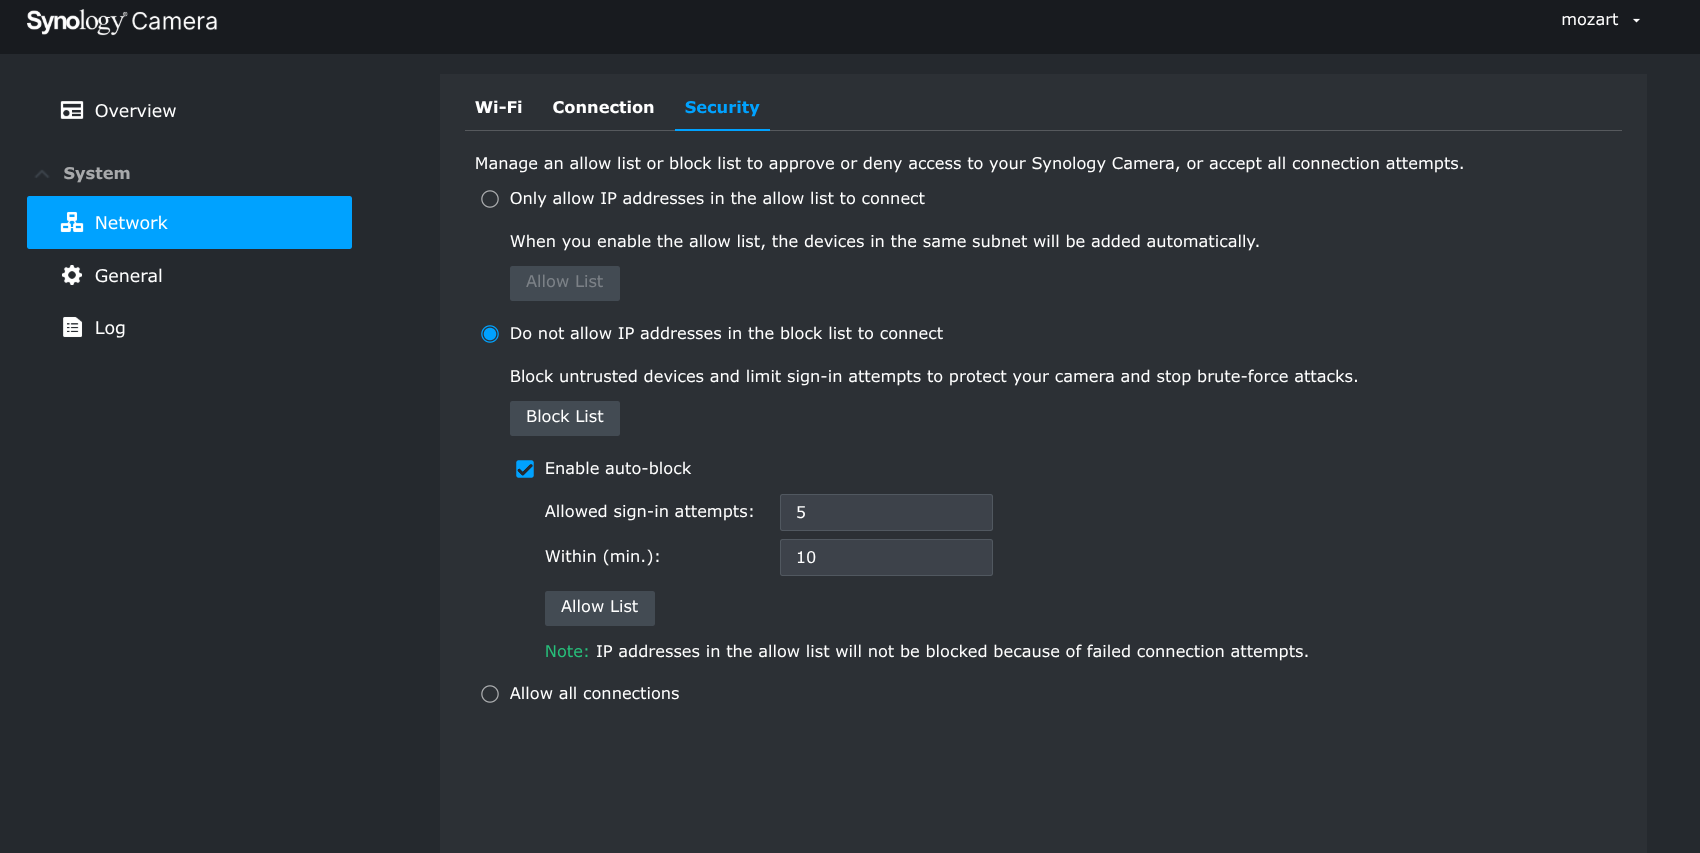
Task: Select 'Do not allow IP addresses in block list'
Action: click(490, 334)
